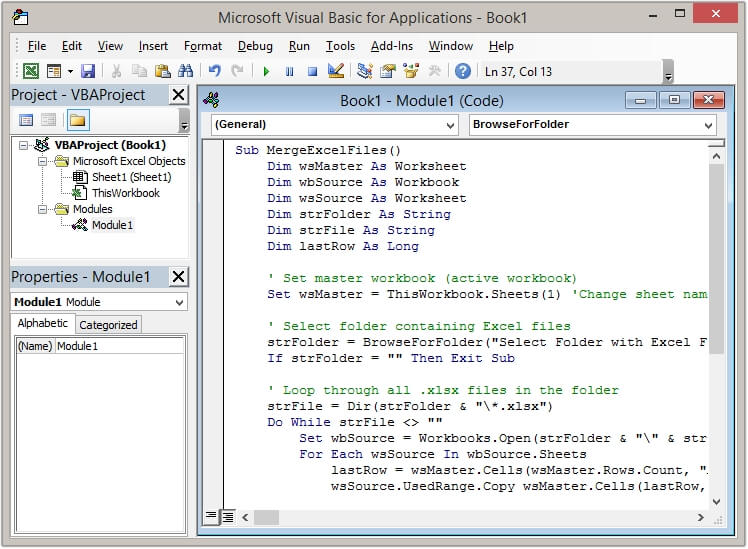Toggle Folders view in the Project panel

click(x=78, y=121)
